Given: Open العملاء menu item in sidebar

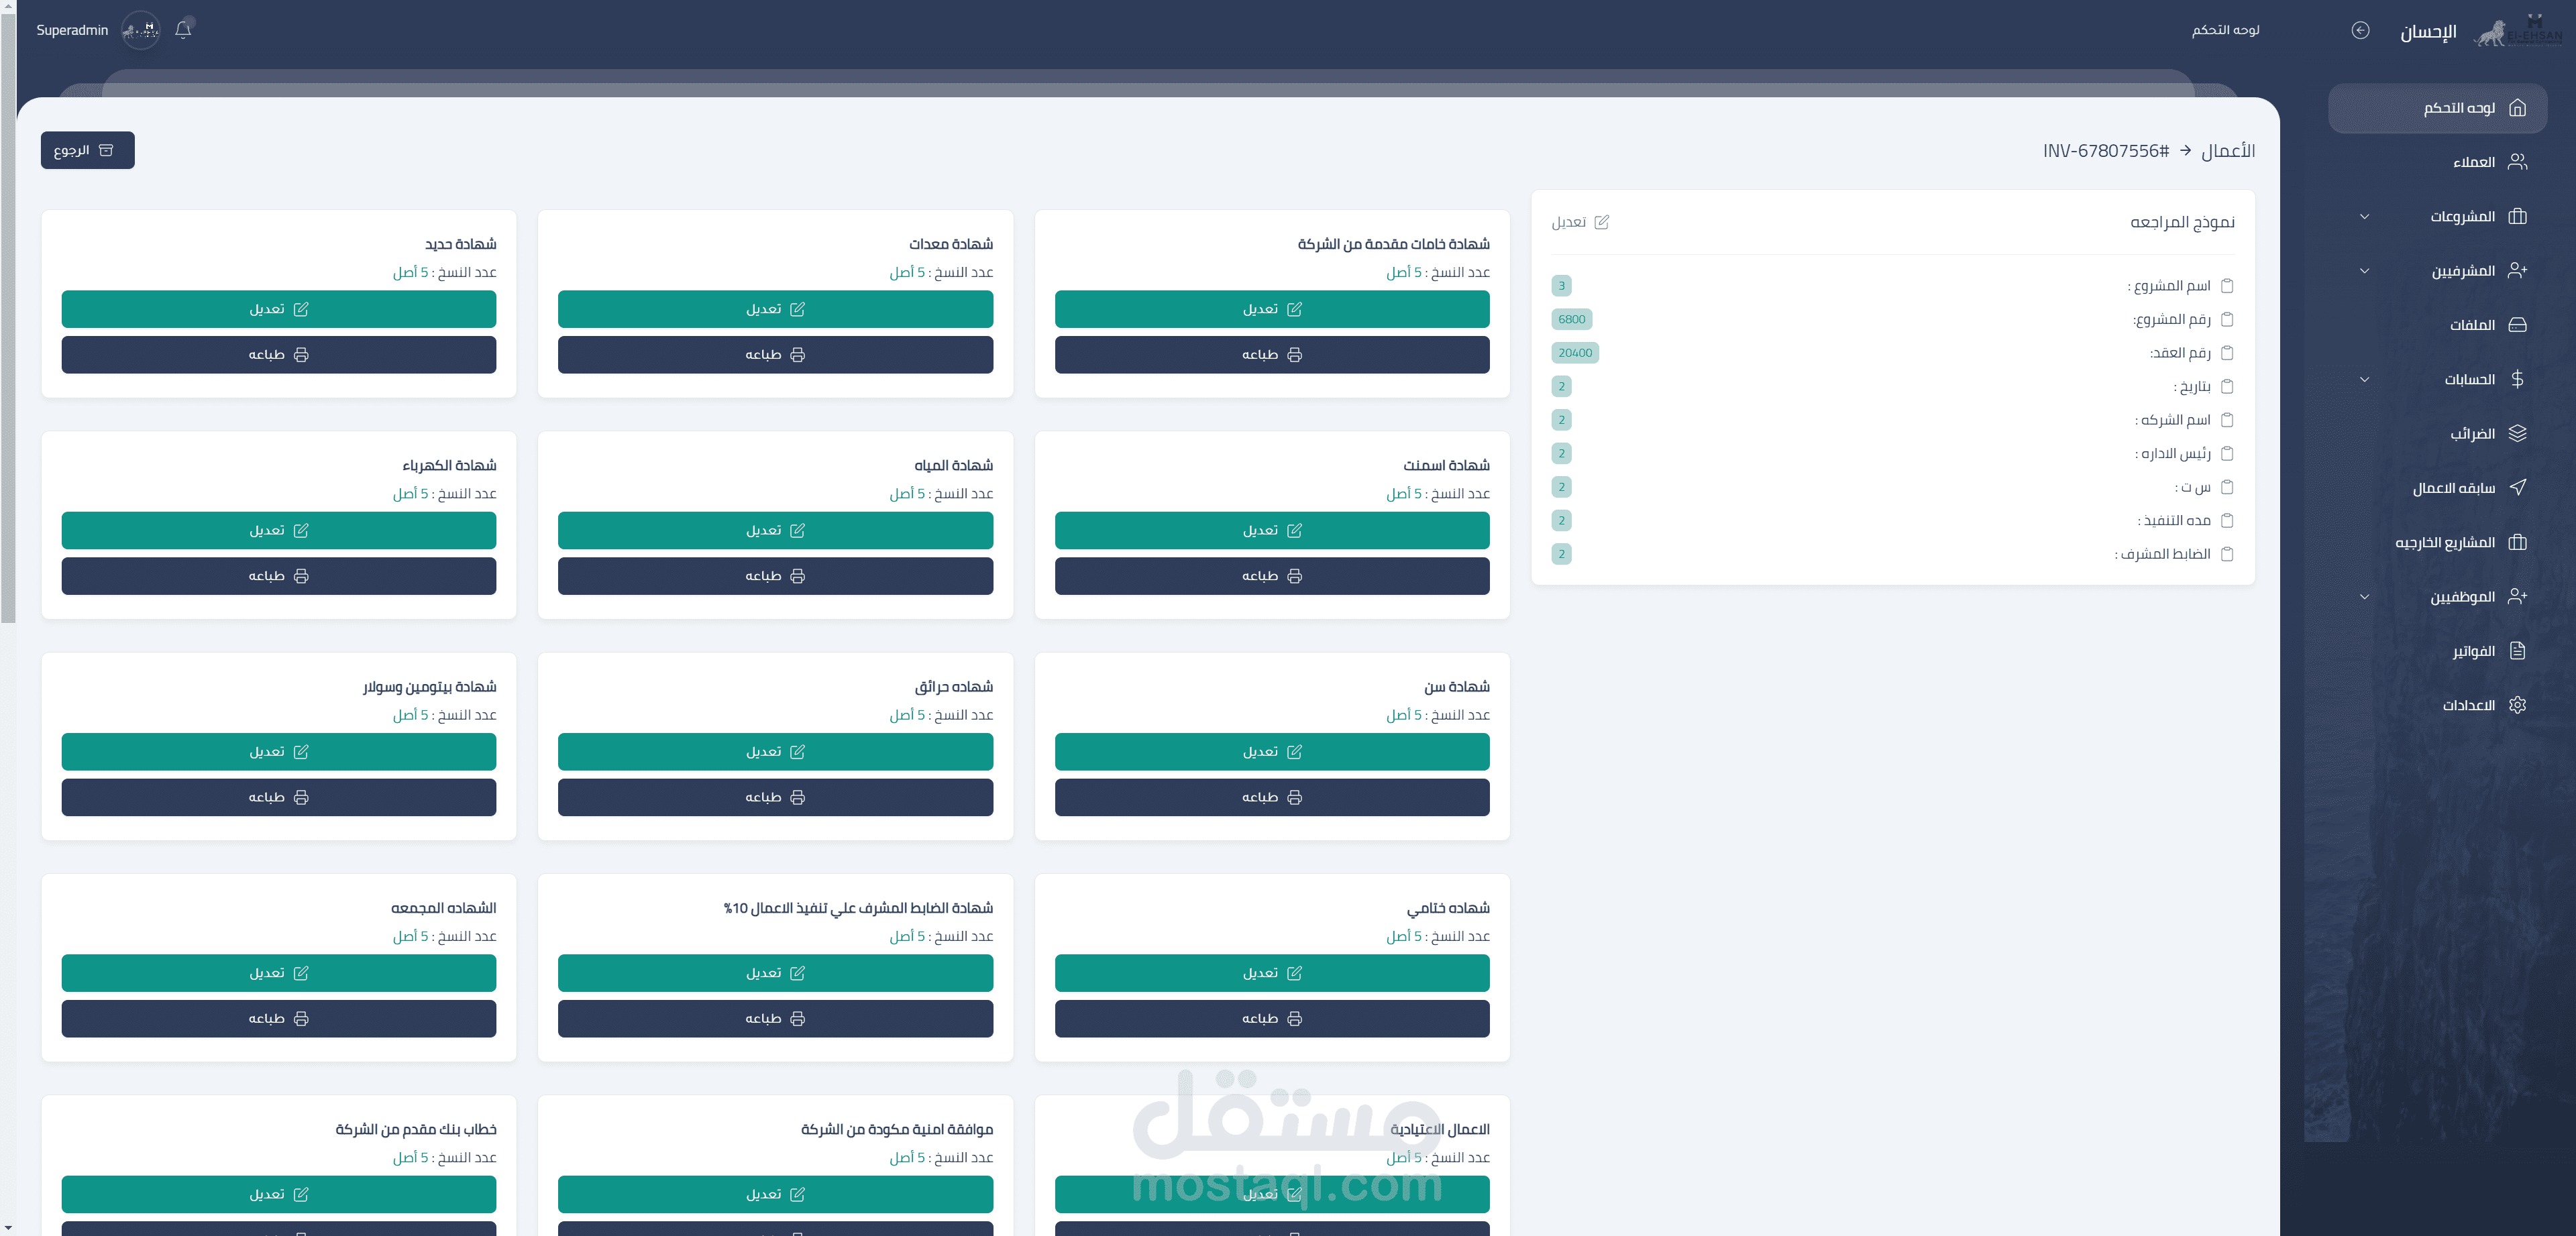Looking at the screenshot, I should (2473, 162).
